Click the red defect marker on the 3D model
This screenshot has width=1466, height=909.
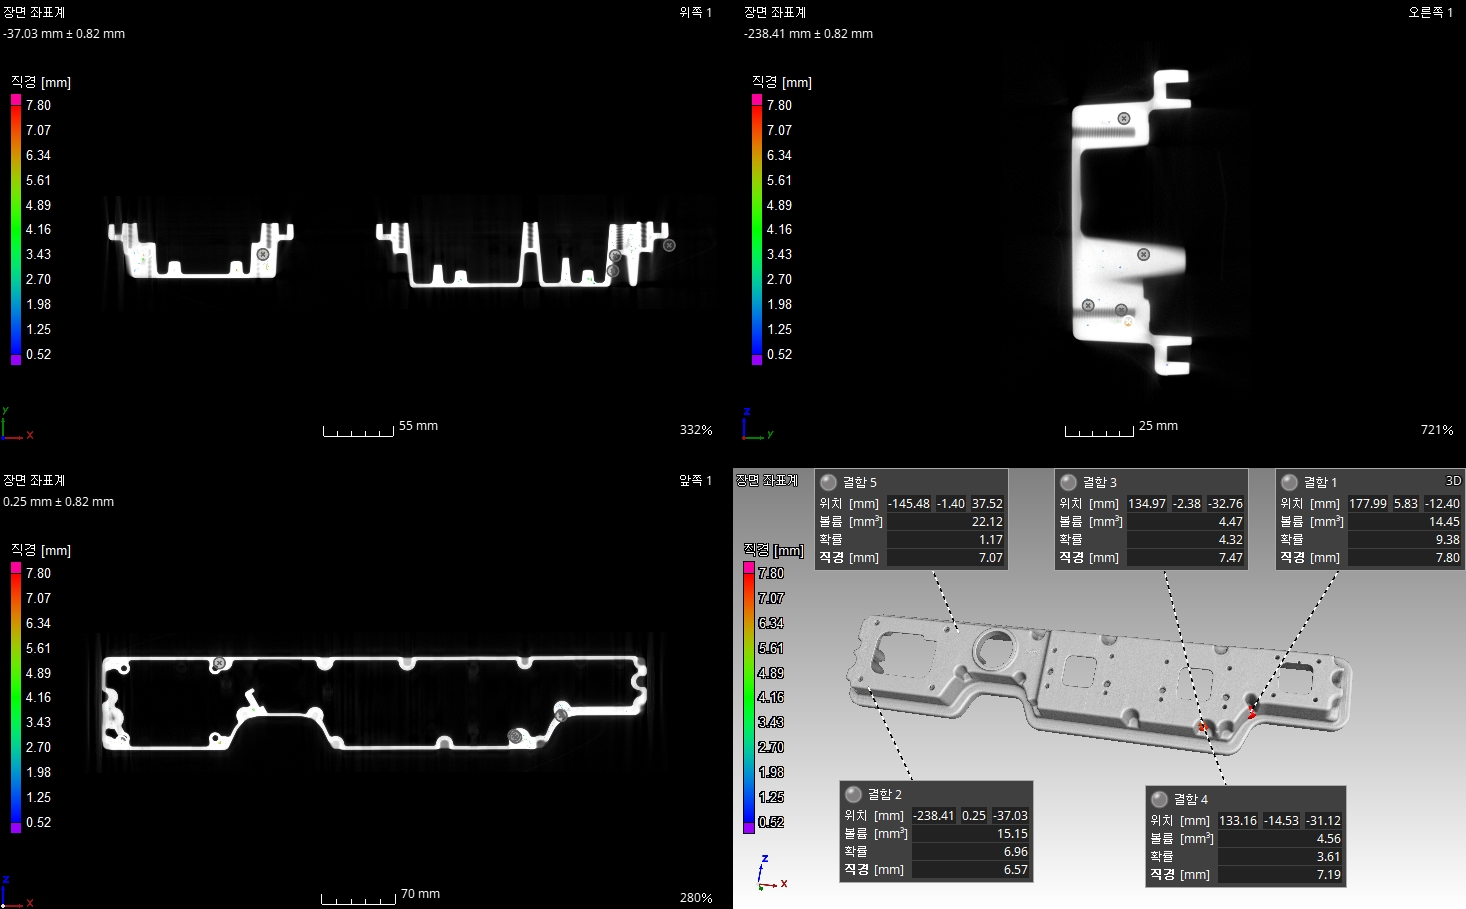click(x=1251, y=713)
